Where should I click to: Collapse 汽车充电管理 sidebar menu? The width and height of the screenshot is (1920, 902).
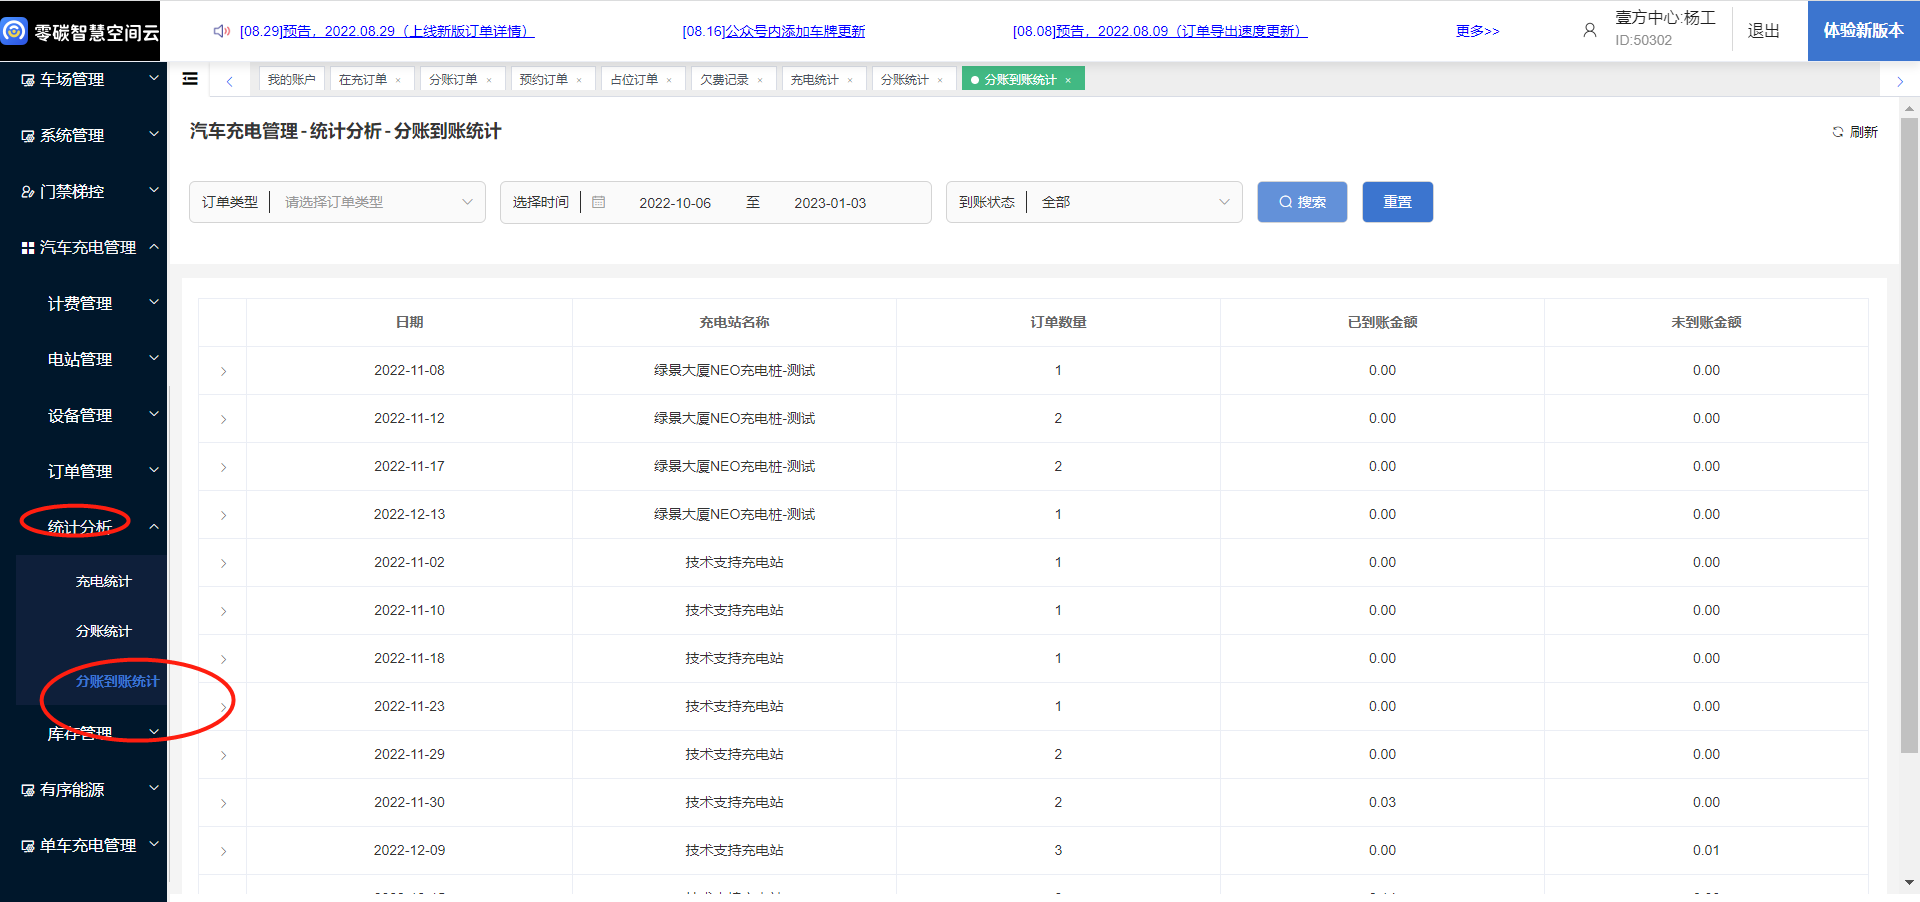[83, 247]
